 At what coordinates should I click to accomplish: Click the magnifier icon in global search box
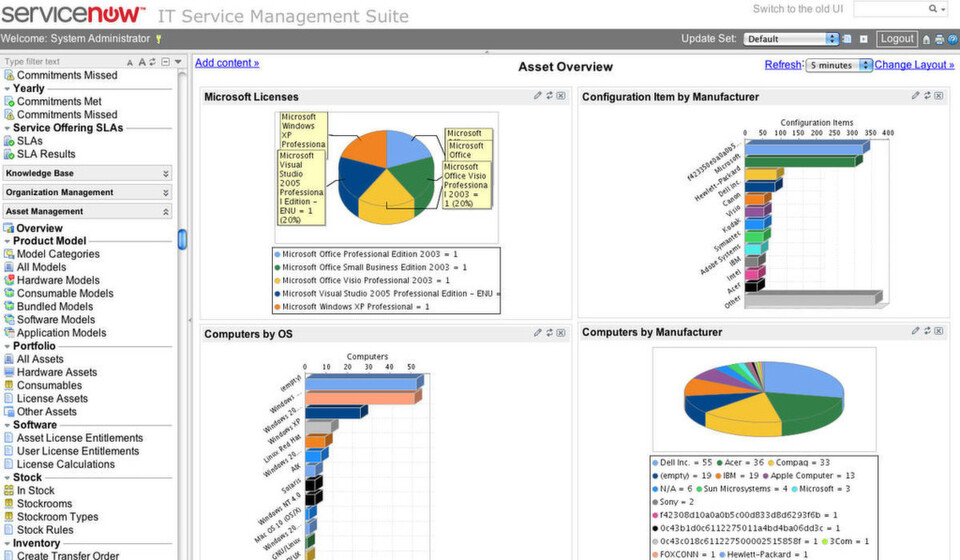(932, 9)
